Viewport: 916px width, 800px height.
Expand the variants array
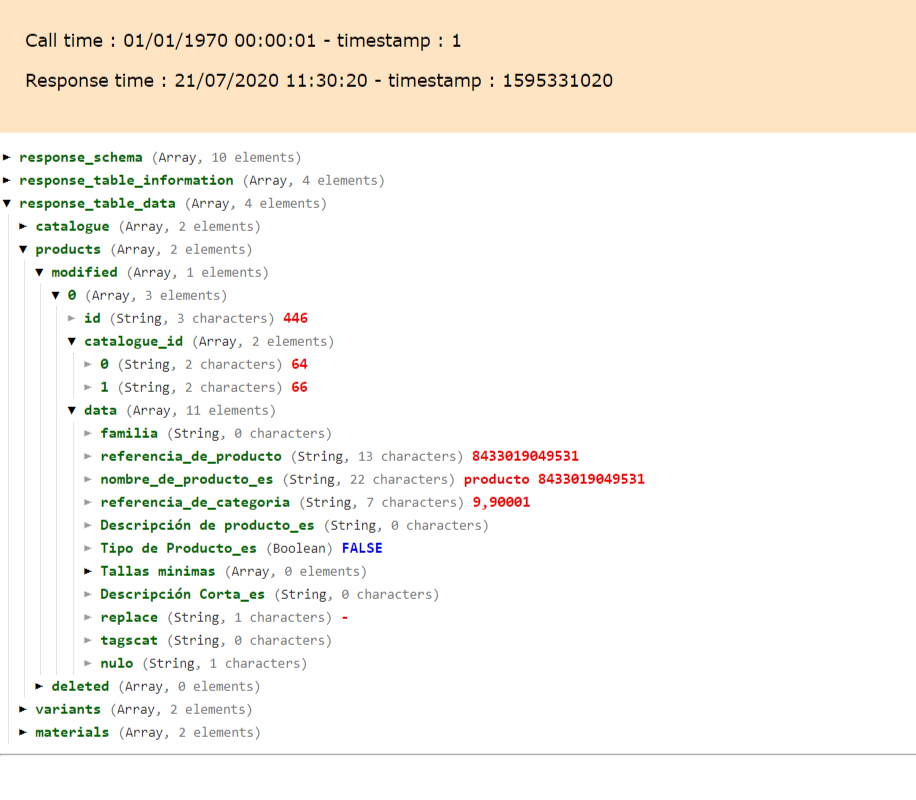click(23, 709)
